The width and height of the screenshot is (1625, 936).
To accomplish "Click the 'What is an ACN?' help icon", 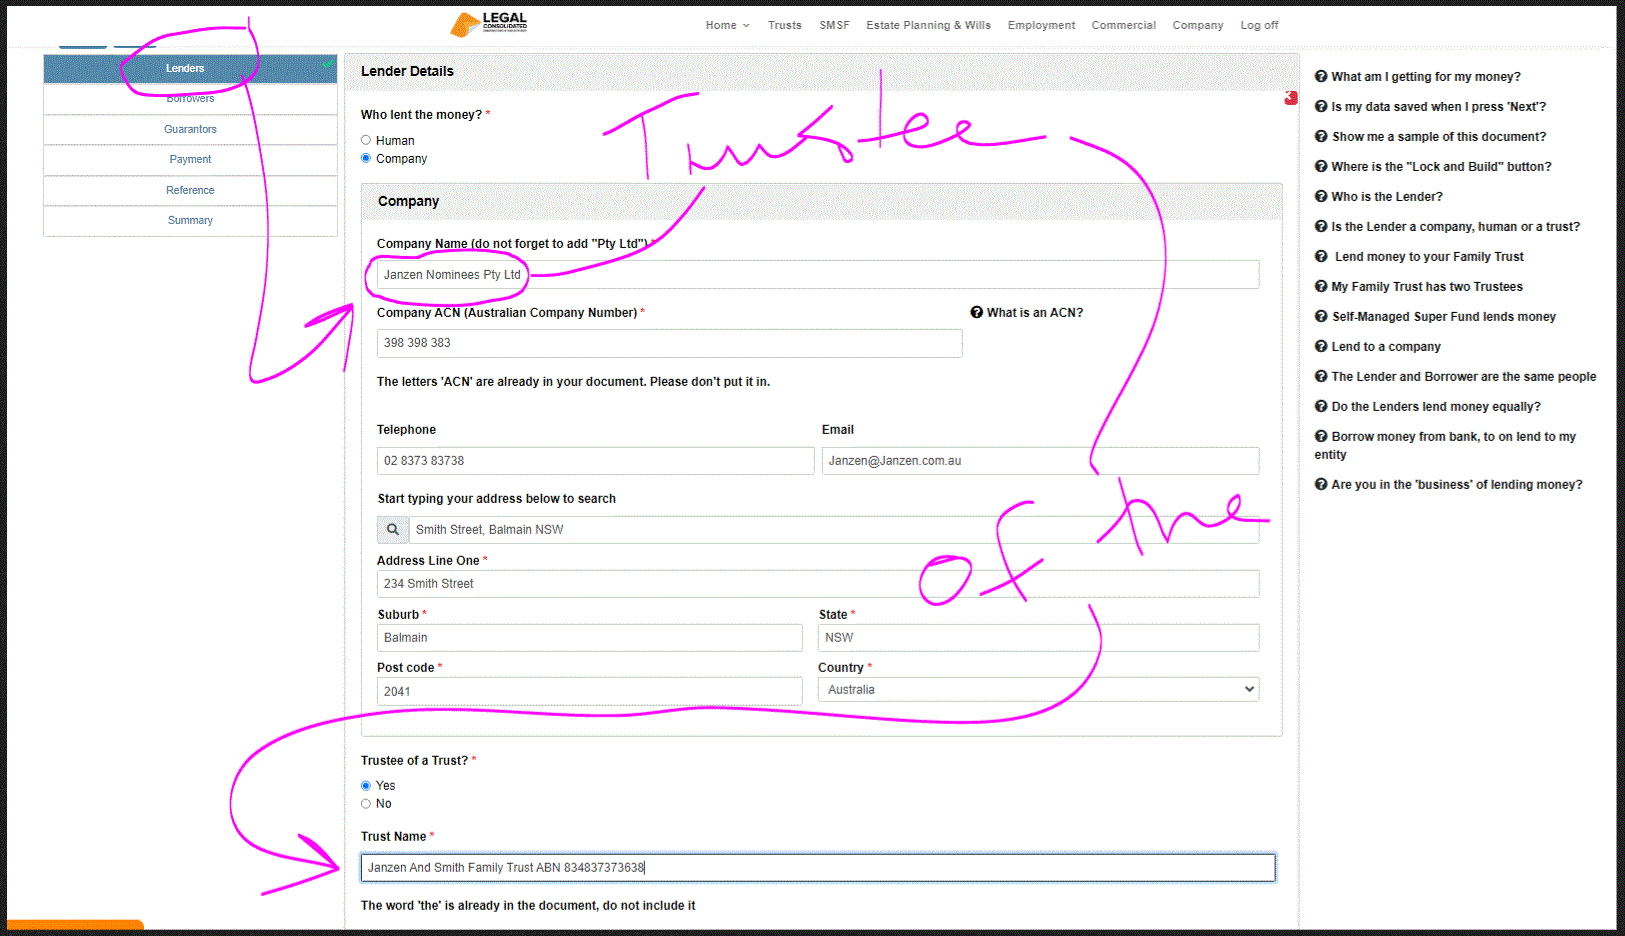I will pos(976,313).
